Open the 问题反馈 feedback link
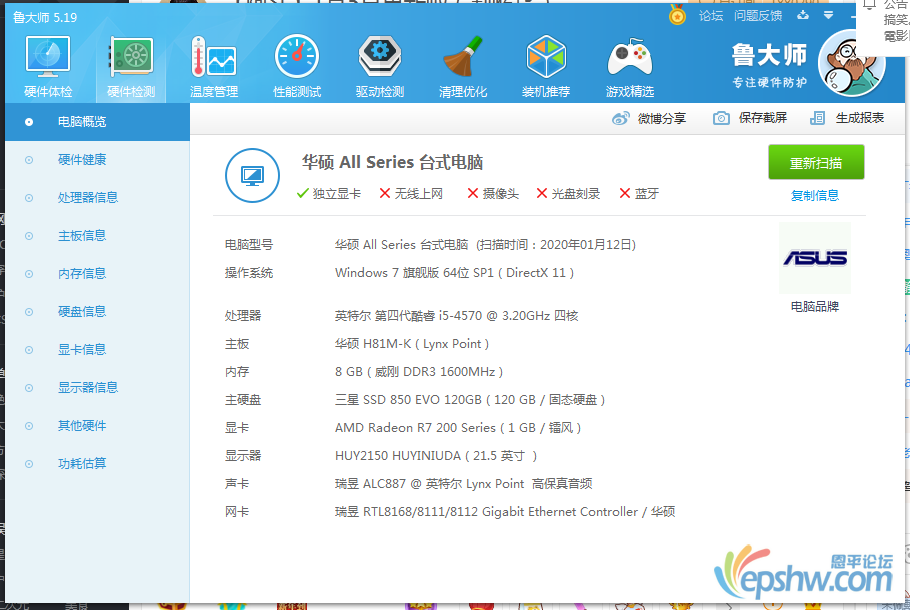The height and width of the screenshot is (610, 910). tap(758, 16)
